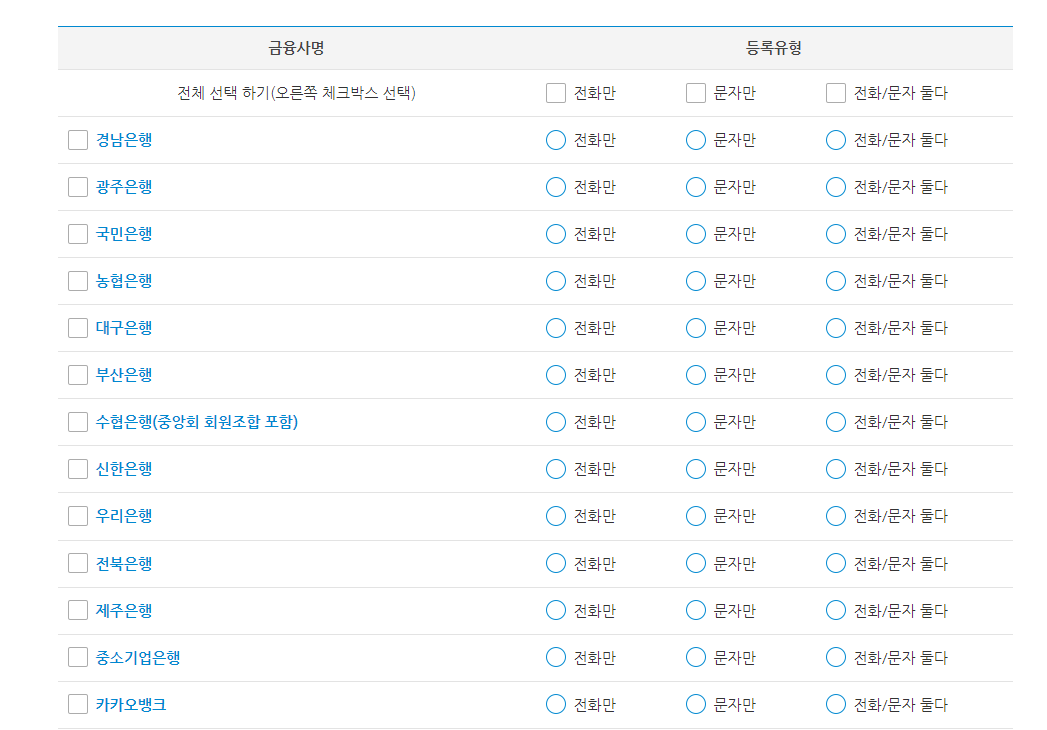Open the 제주은행 link
This screenshot has width=1047, height=730.
pyautogui.click(x=124, y=610)
